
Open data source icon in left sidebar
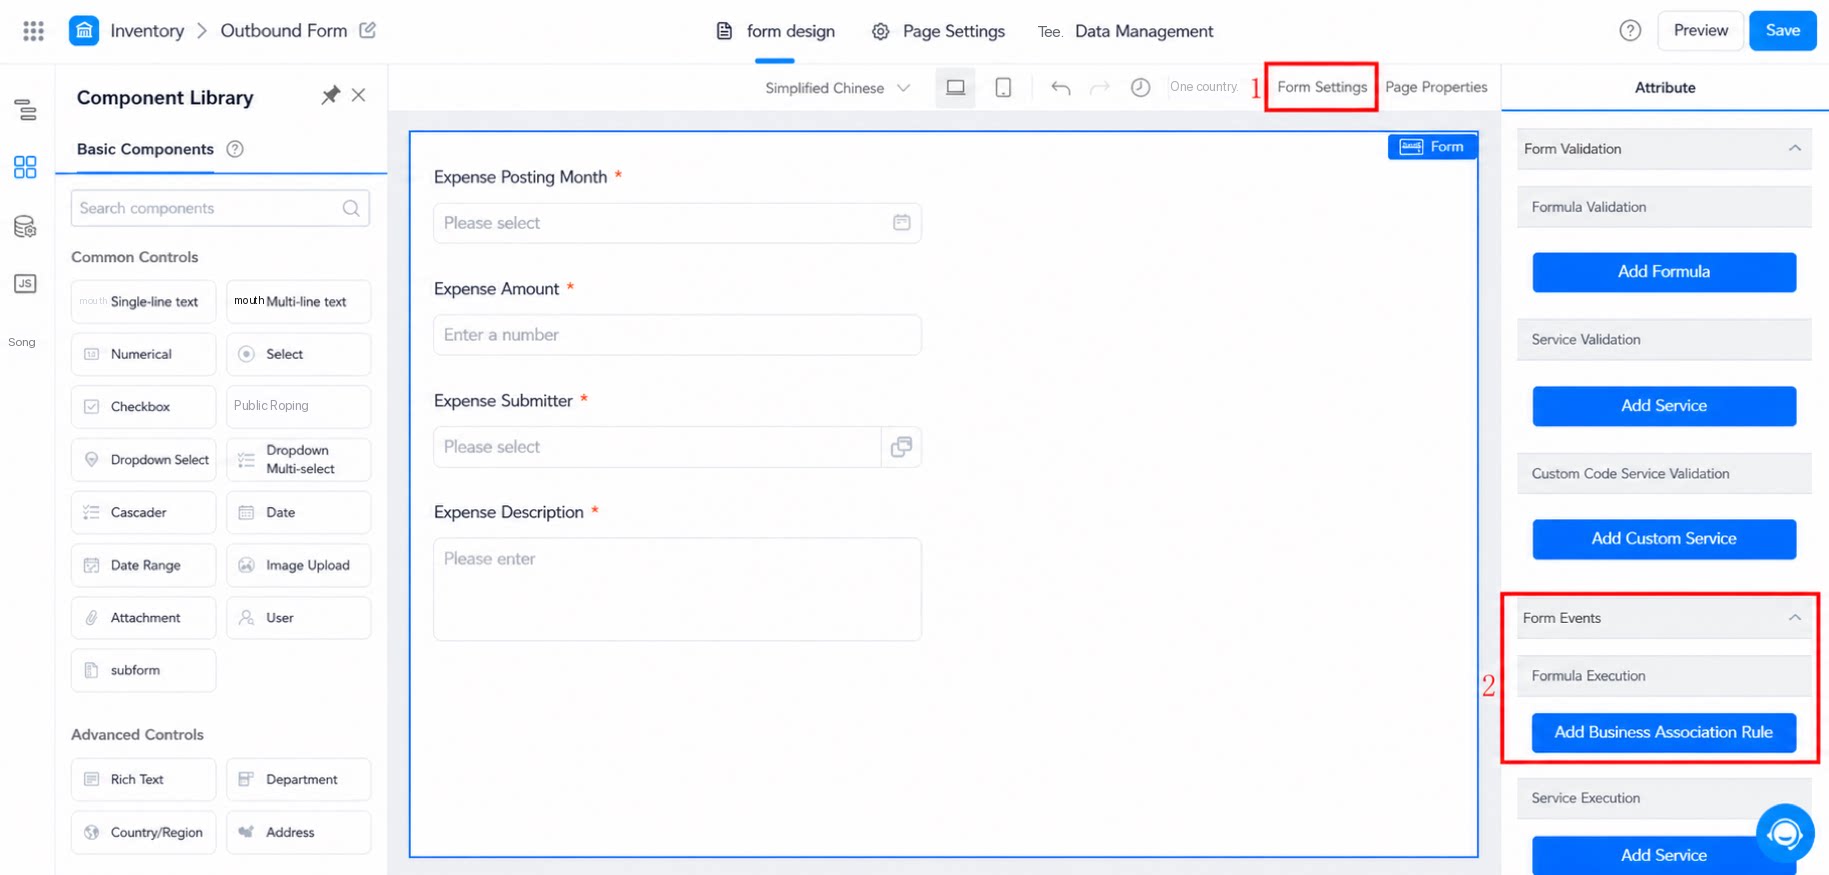click(x=25, y=227)
